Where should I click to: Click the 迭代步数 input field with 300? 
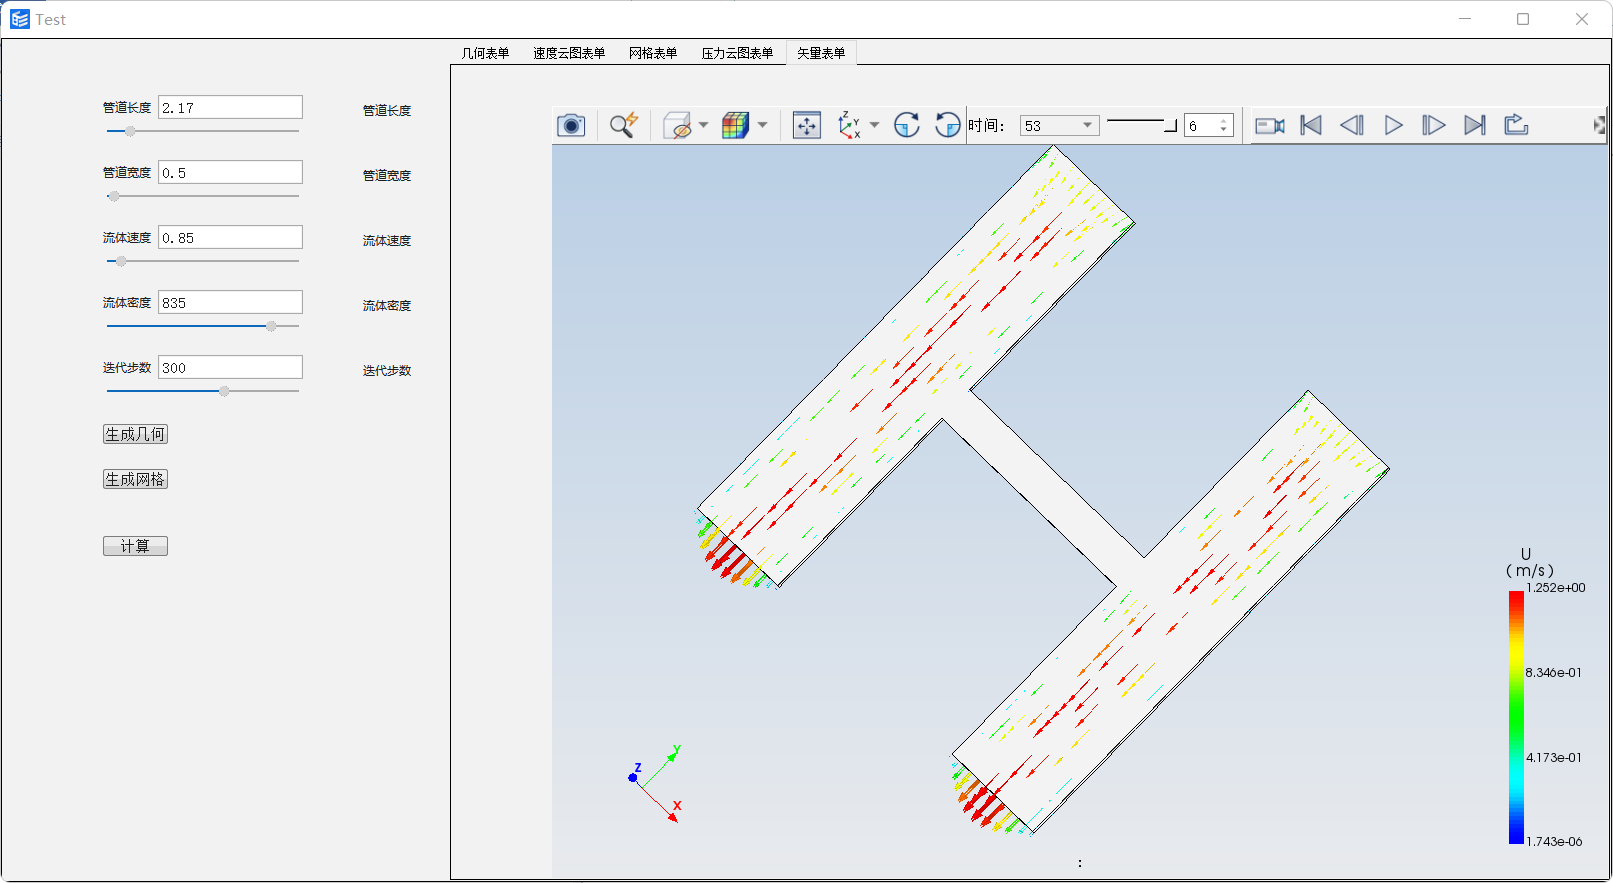click(230, 367)
